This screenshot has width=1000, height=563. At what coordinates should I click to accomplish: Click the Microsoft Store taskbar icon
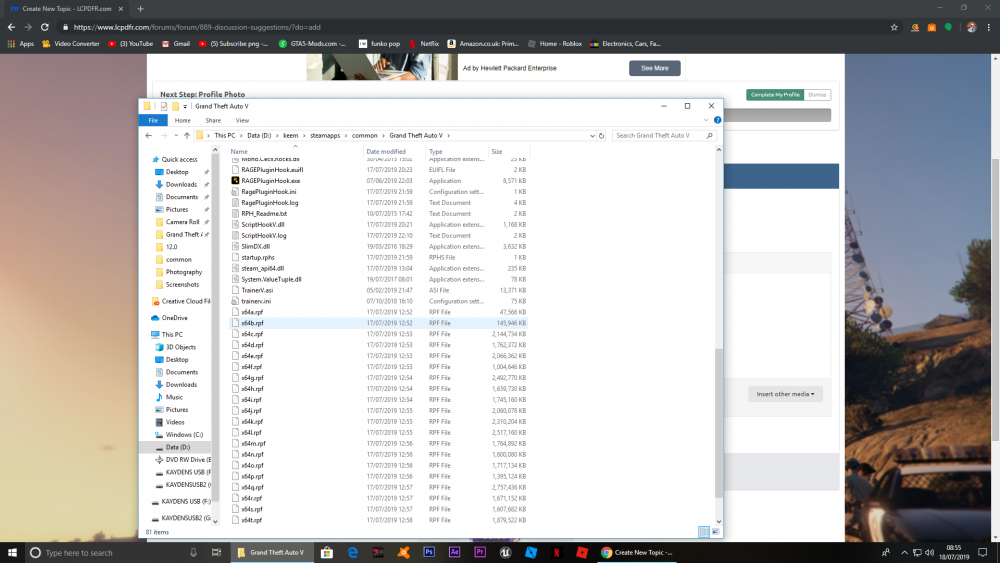tap(327, 552)
